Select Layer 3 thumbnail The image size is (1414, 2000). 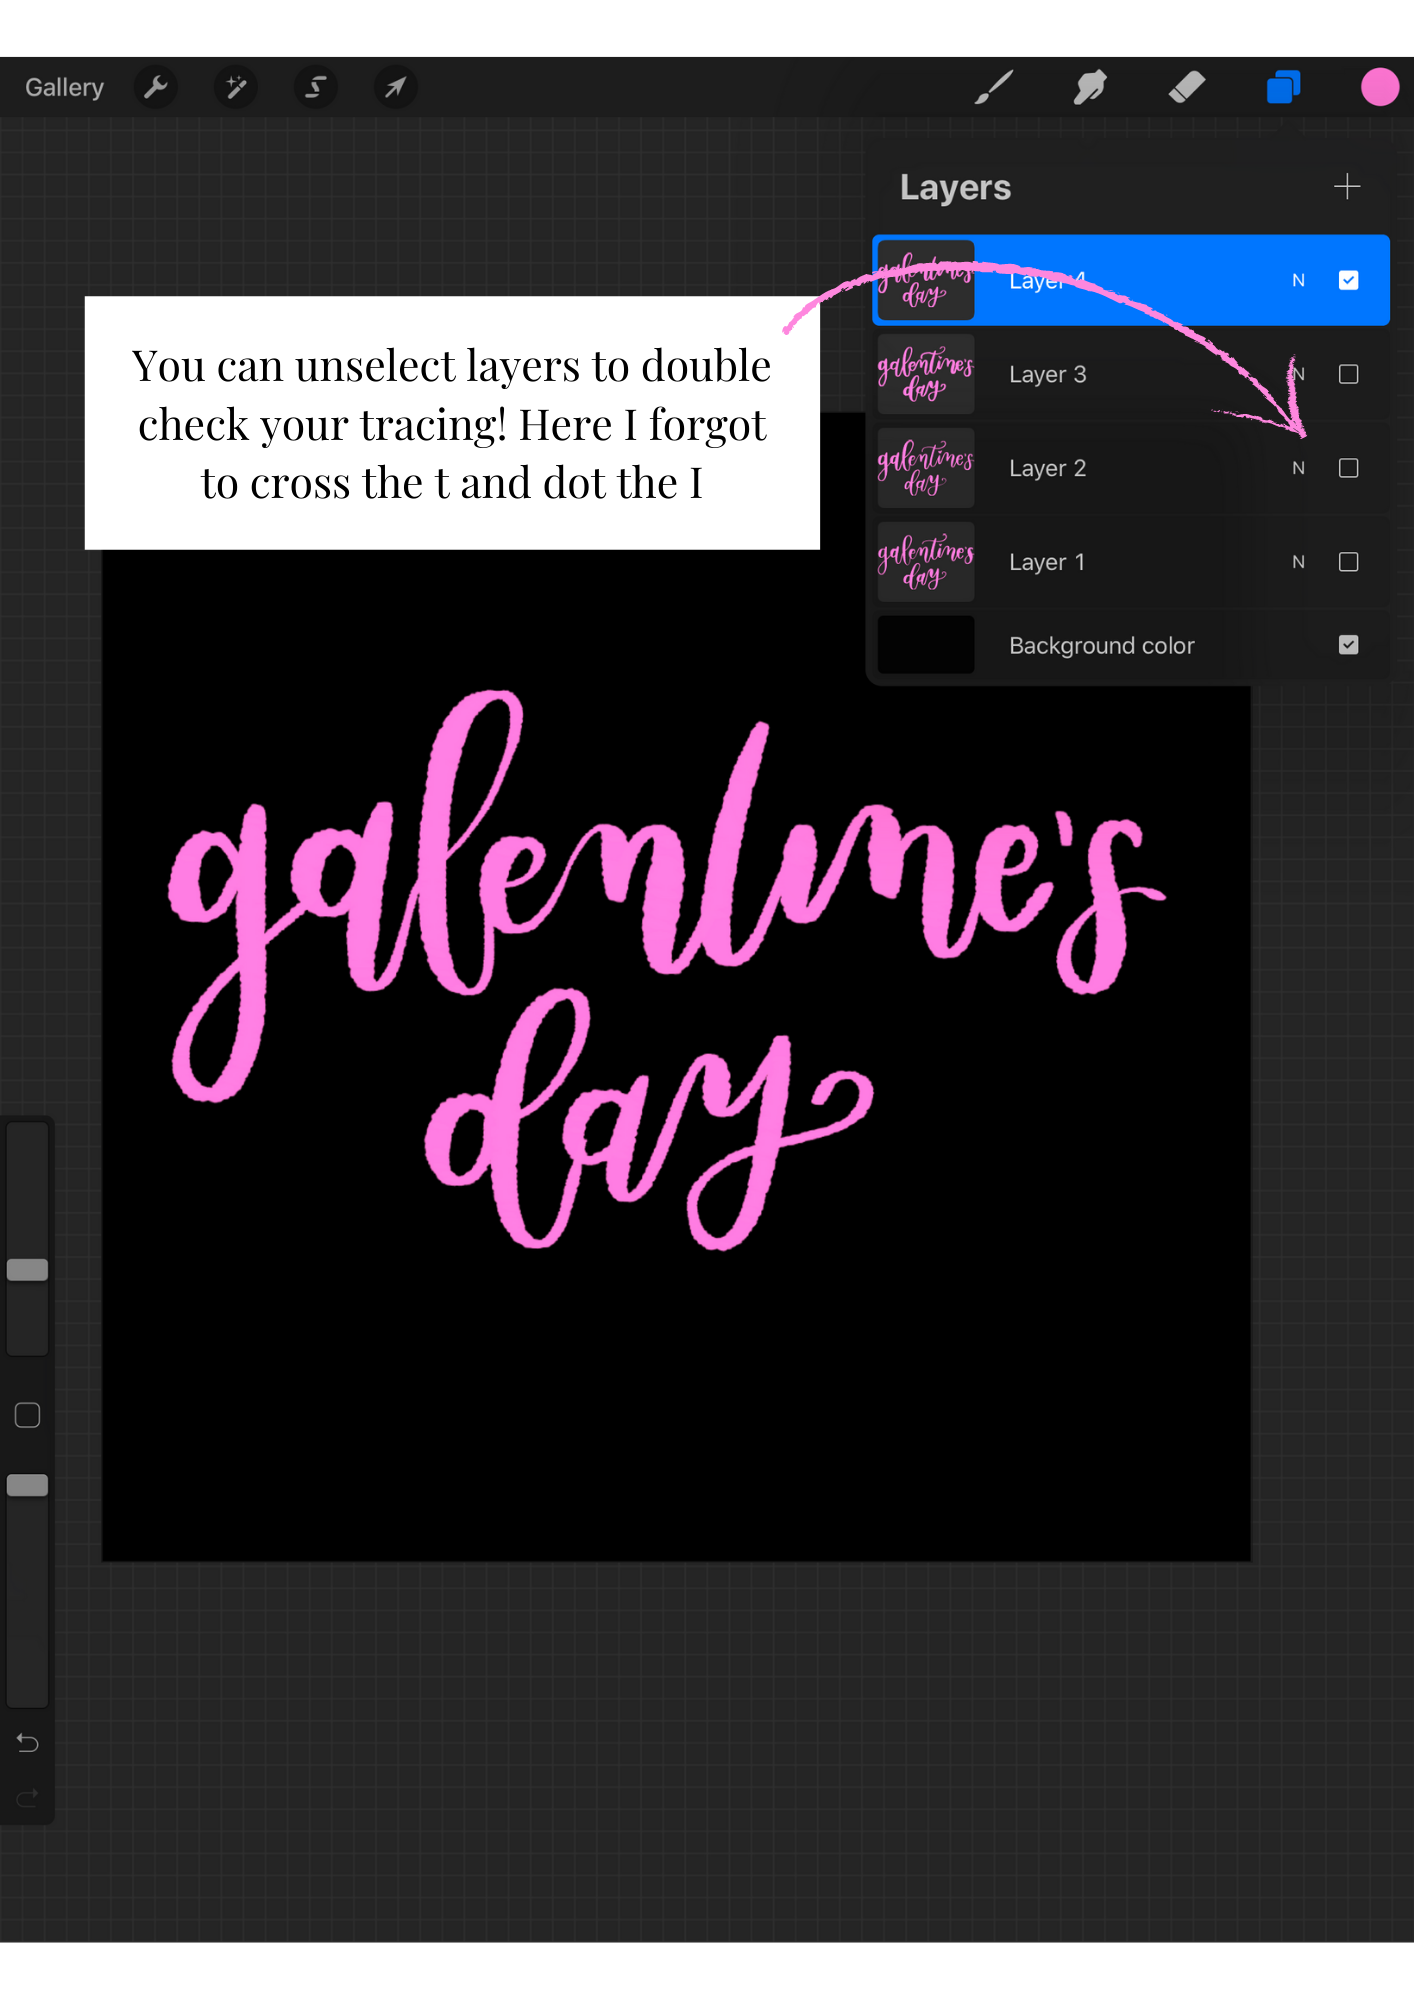(x=926, y=375)
